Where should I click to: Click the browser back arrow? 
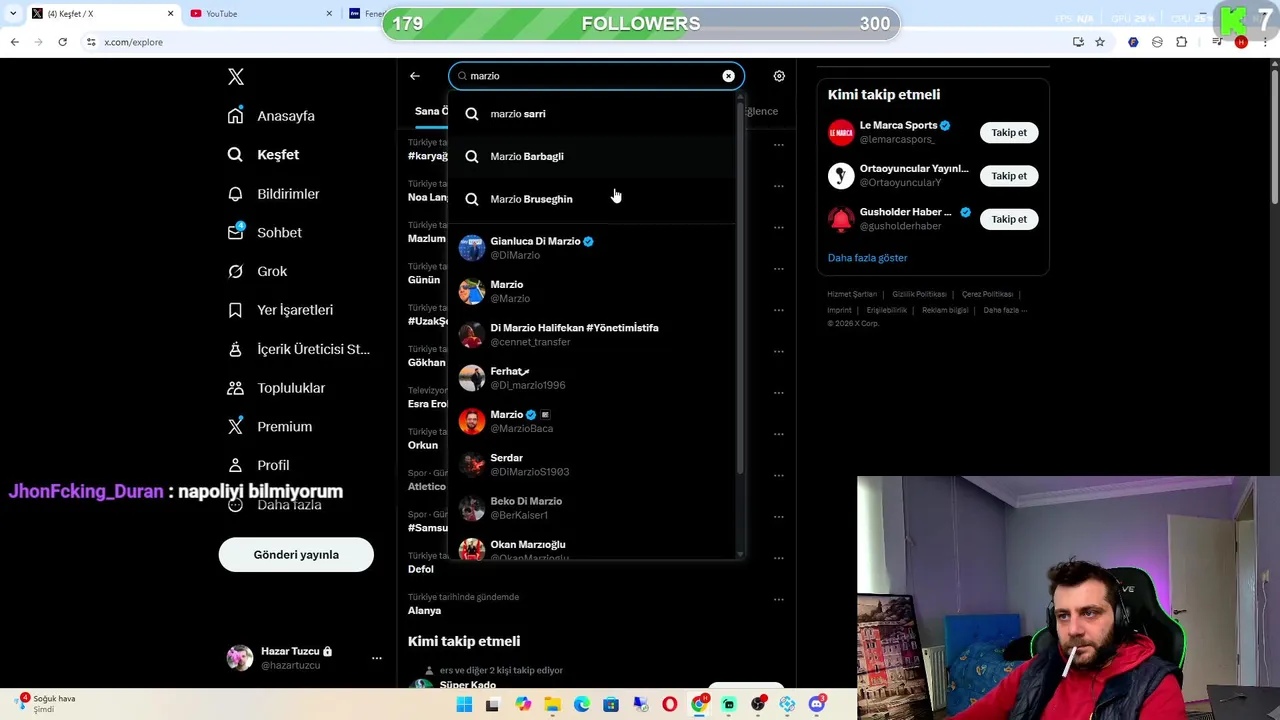tap(14, 42)
